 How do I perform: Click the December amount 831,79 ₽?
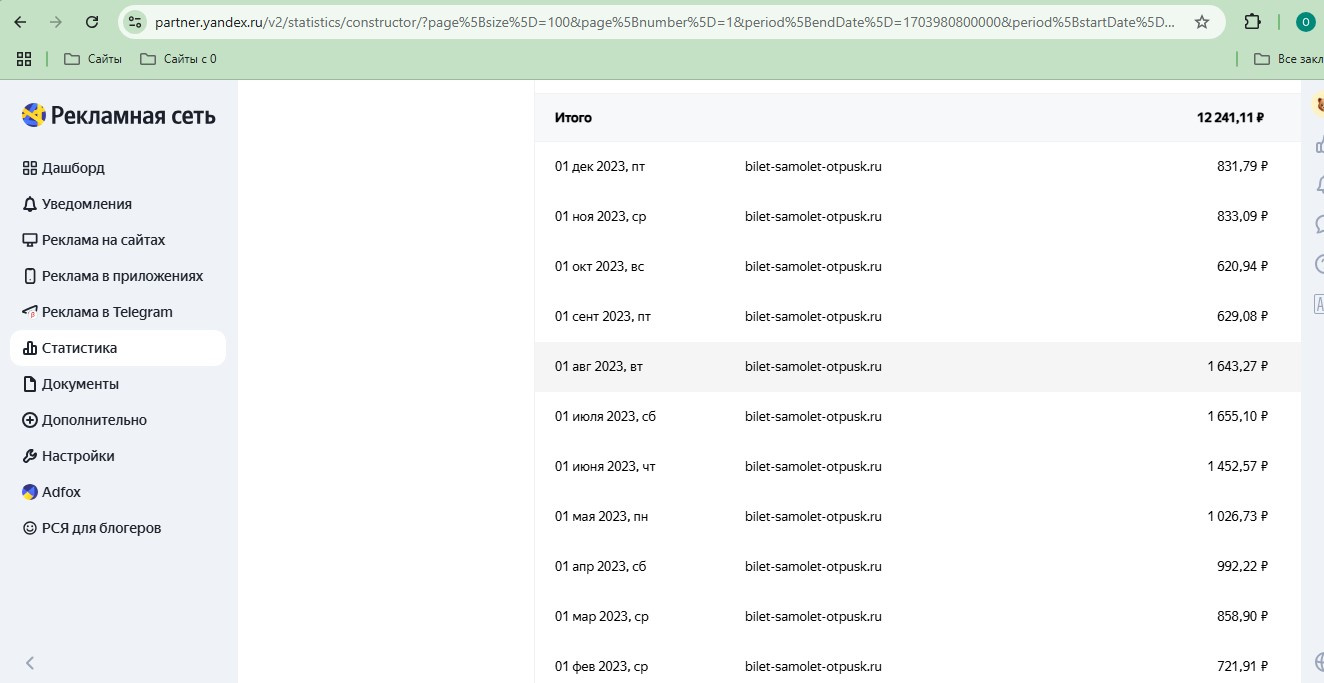(1242, 167)
